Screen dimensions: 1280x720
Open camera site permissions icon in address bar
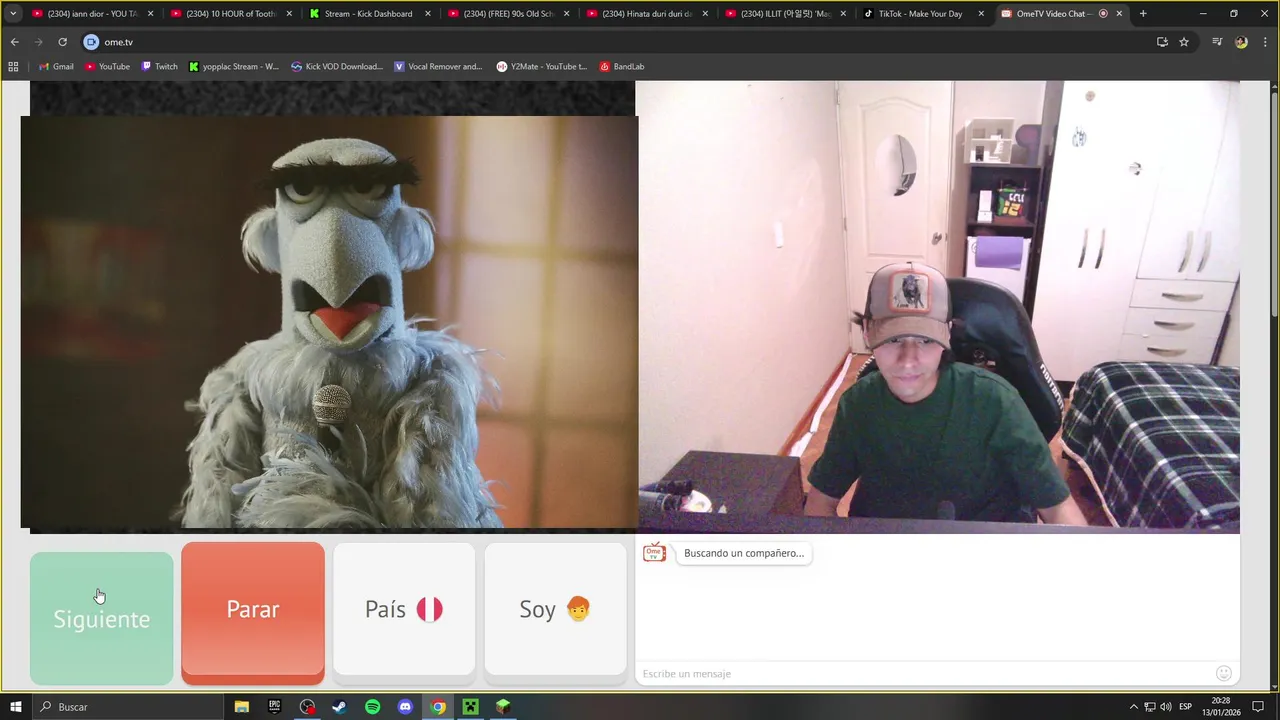92,42
